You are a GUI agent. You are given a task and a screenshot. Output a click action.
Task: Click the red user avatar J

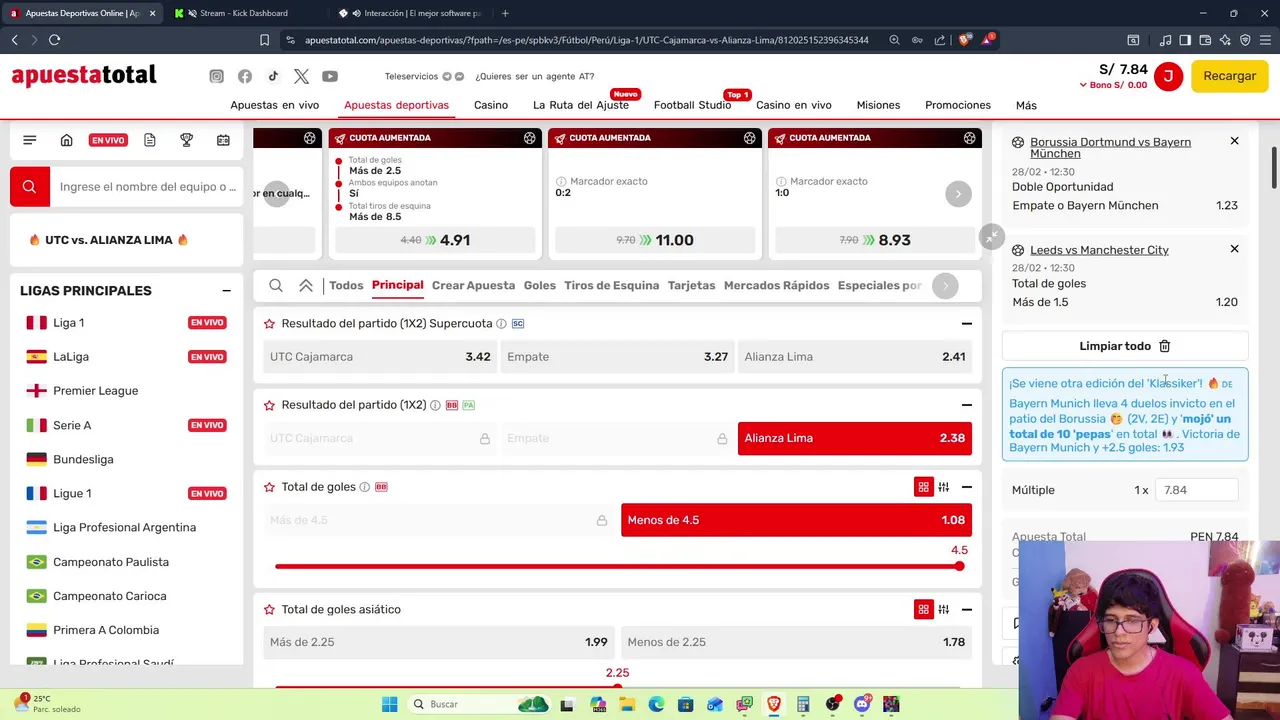tap(1168, 76)
